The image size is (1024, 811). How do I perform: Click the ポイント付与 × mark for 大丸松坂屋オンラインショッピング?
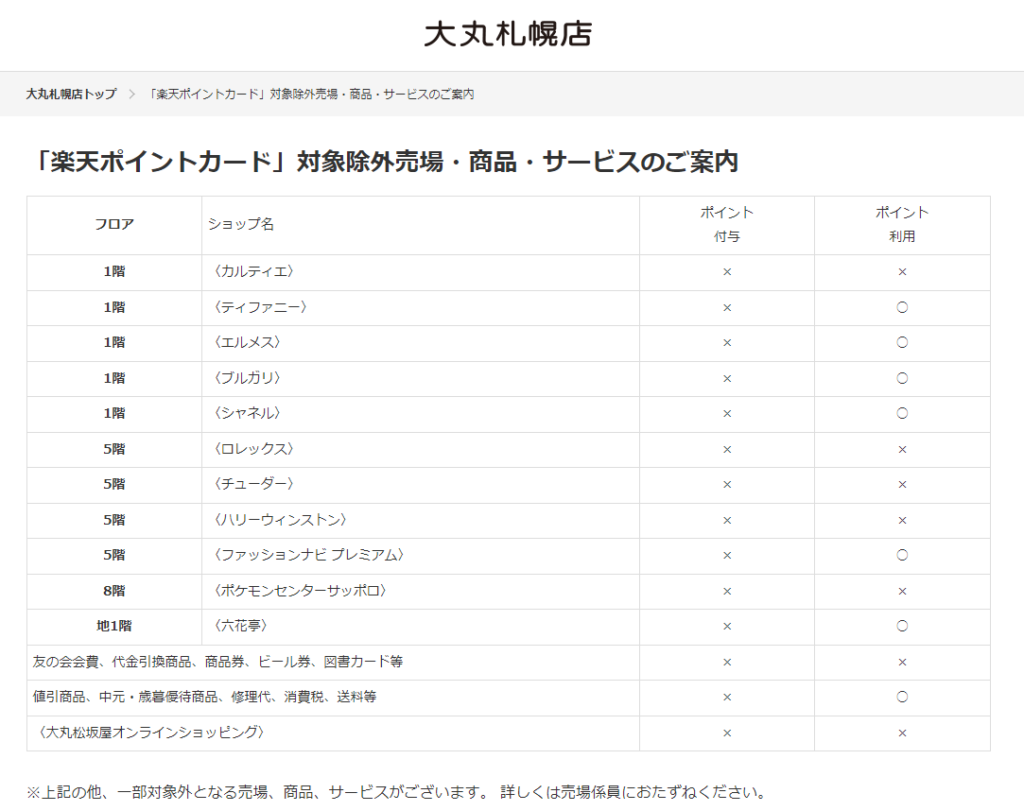(727, 733)
